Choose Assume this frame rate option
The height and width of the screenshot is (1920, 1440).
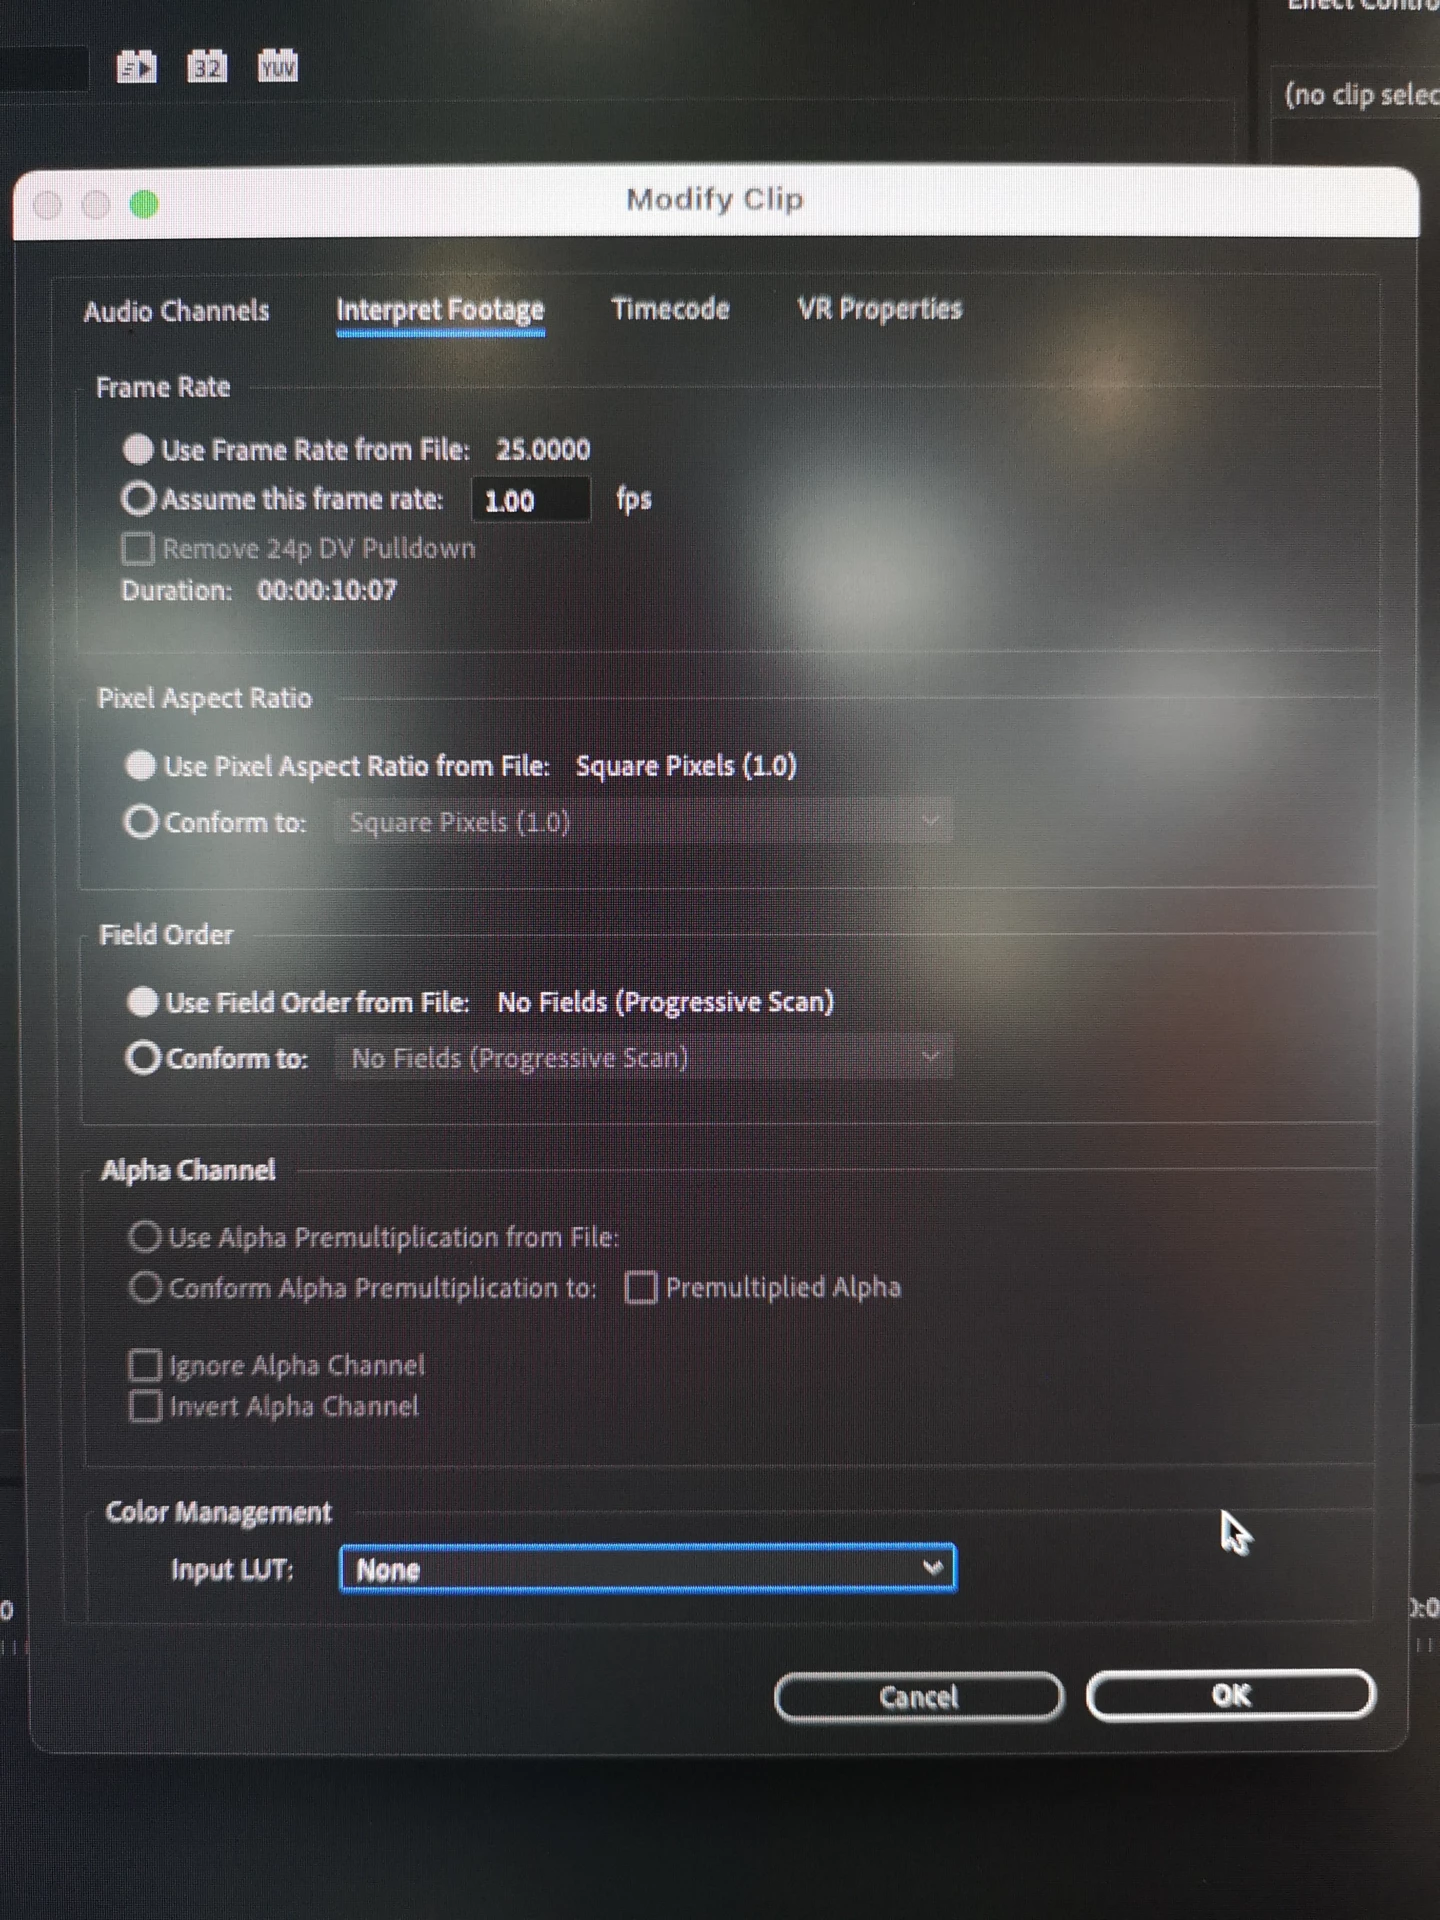click(138, 498)
